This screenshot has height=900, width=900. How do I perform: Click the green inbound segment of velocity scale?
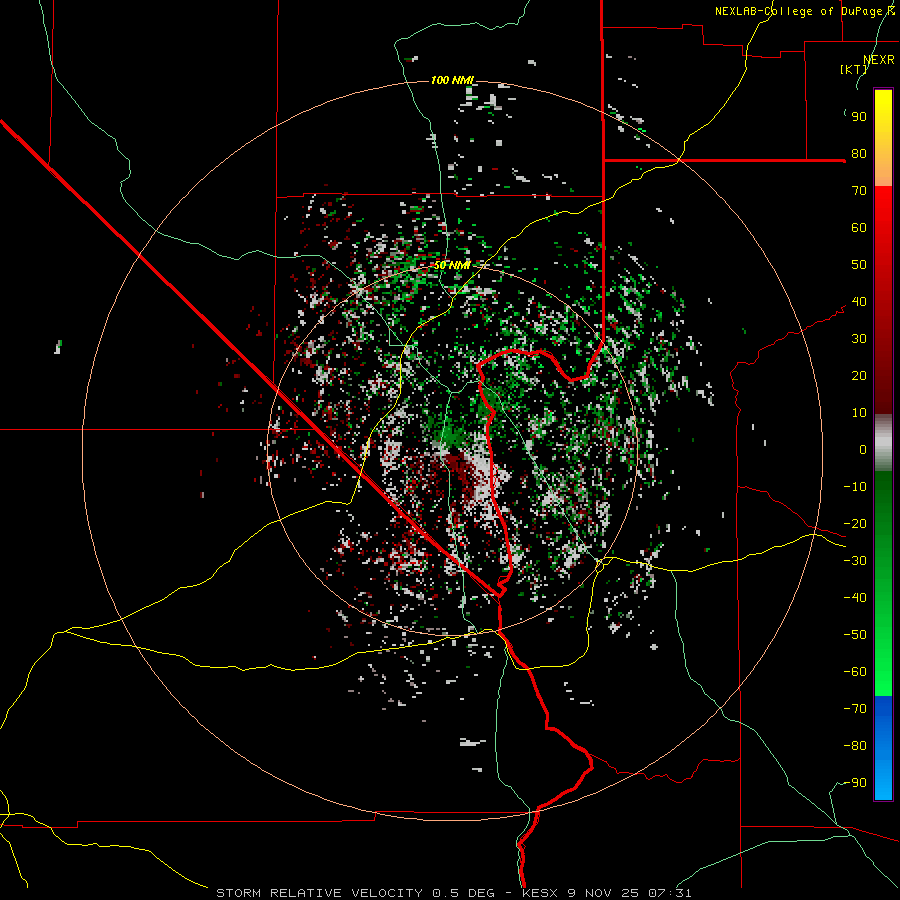[883, 583]
